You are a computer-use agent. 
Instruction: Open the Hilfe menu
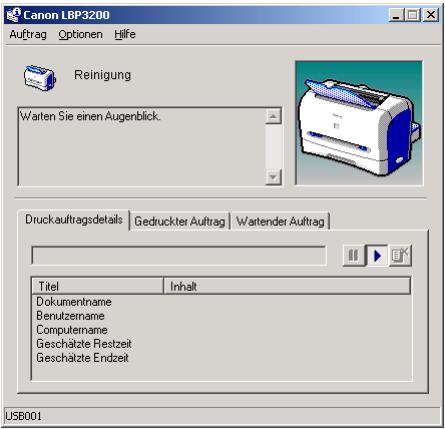click(x=125, y=34)
